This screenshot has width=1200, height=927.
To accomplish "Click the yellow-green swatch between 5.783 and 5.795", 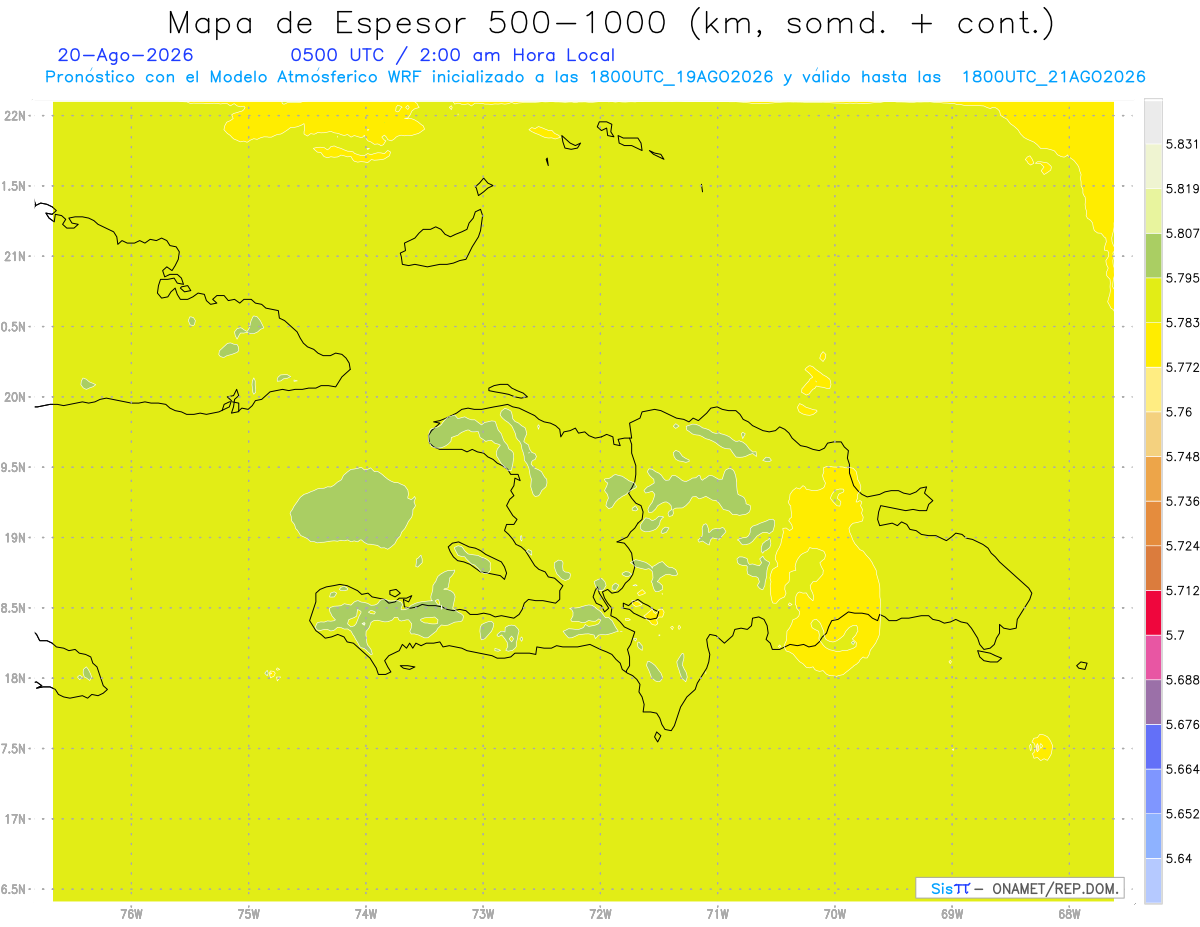I will [1153, 300].
